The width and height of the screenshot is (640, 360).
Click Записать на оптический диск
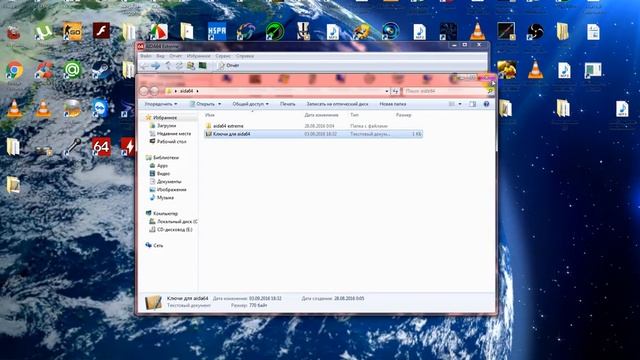point(337,104)
